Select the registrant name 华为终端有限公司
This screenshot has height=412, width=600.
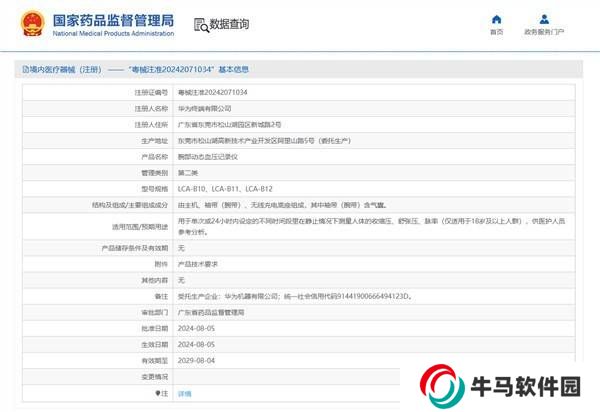pyautogui.click(x=204, y=108)
